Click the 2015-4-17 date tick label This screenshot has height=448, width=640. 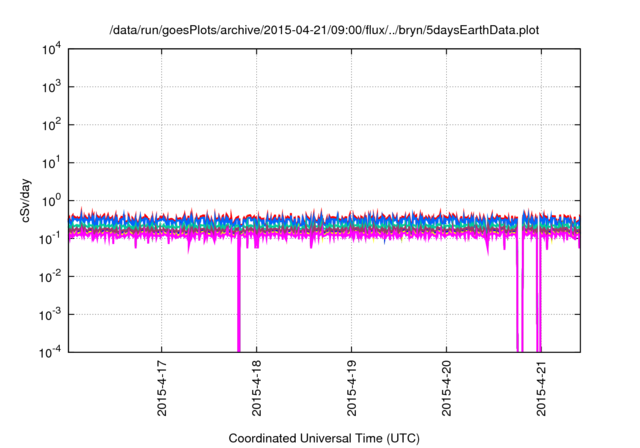pyautogui.click(x=162, y=388)
